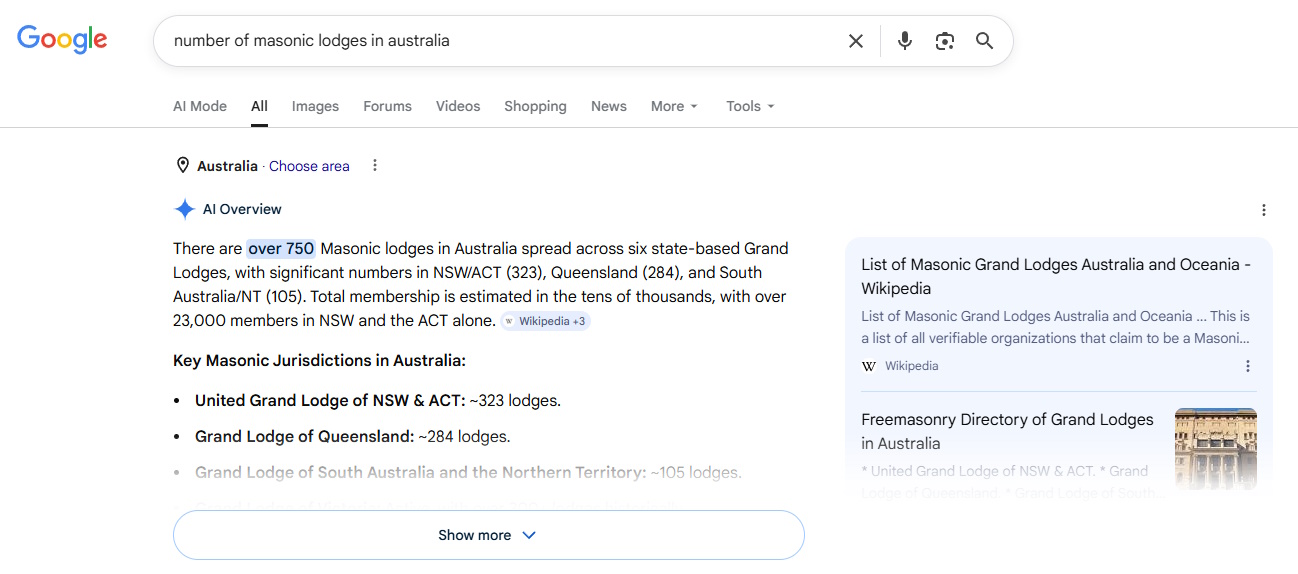Click the Freemasonry Directory building thumbnail
Viewport: 1298px width, 574px height.
1215,448
